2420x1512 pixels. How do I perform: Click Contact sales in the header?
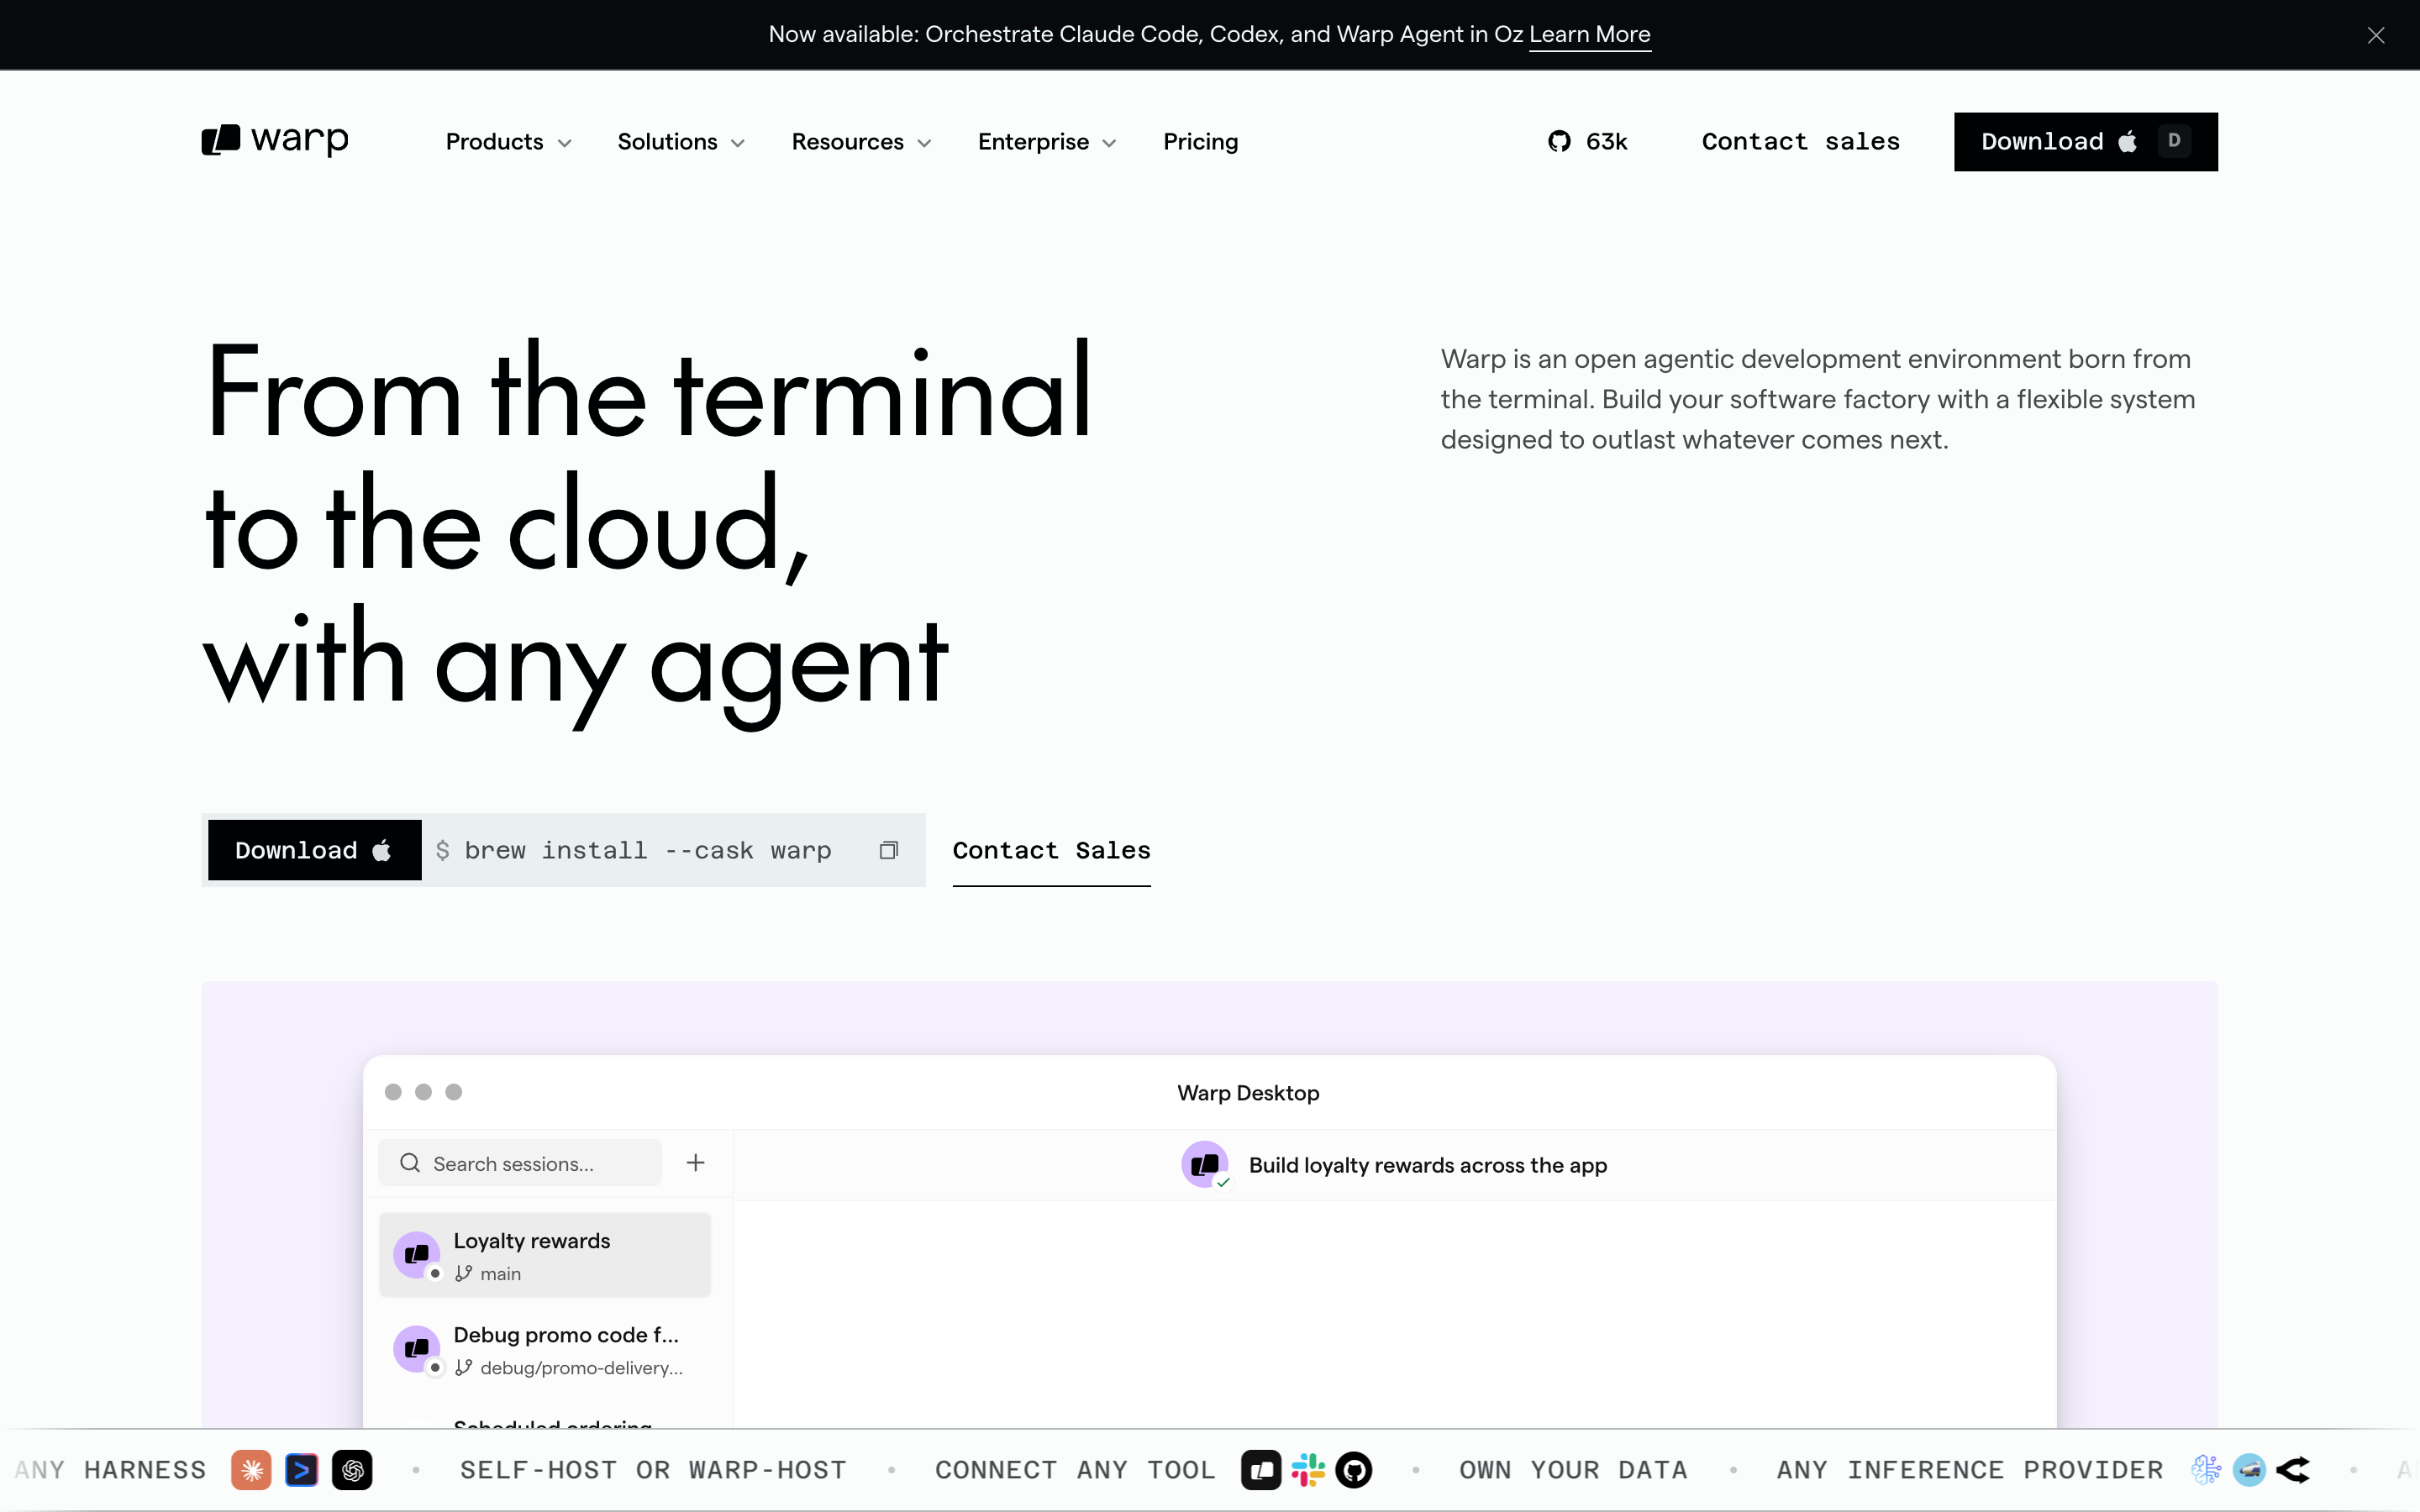tap(1800, 142)
